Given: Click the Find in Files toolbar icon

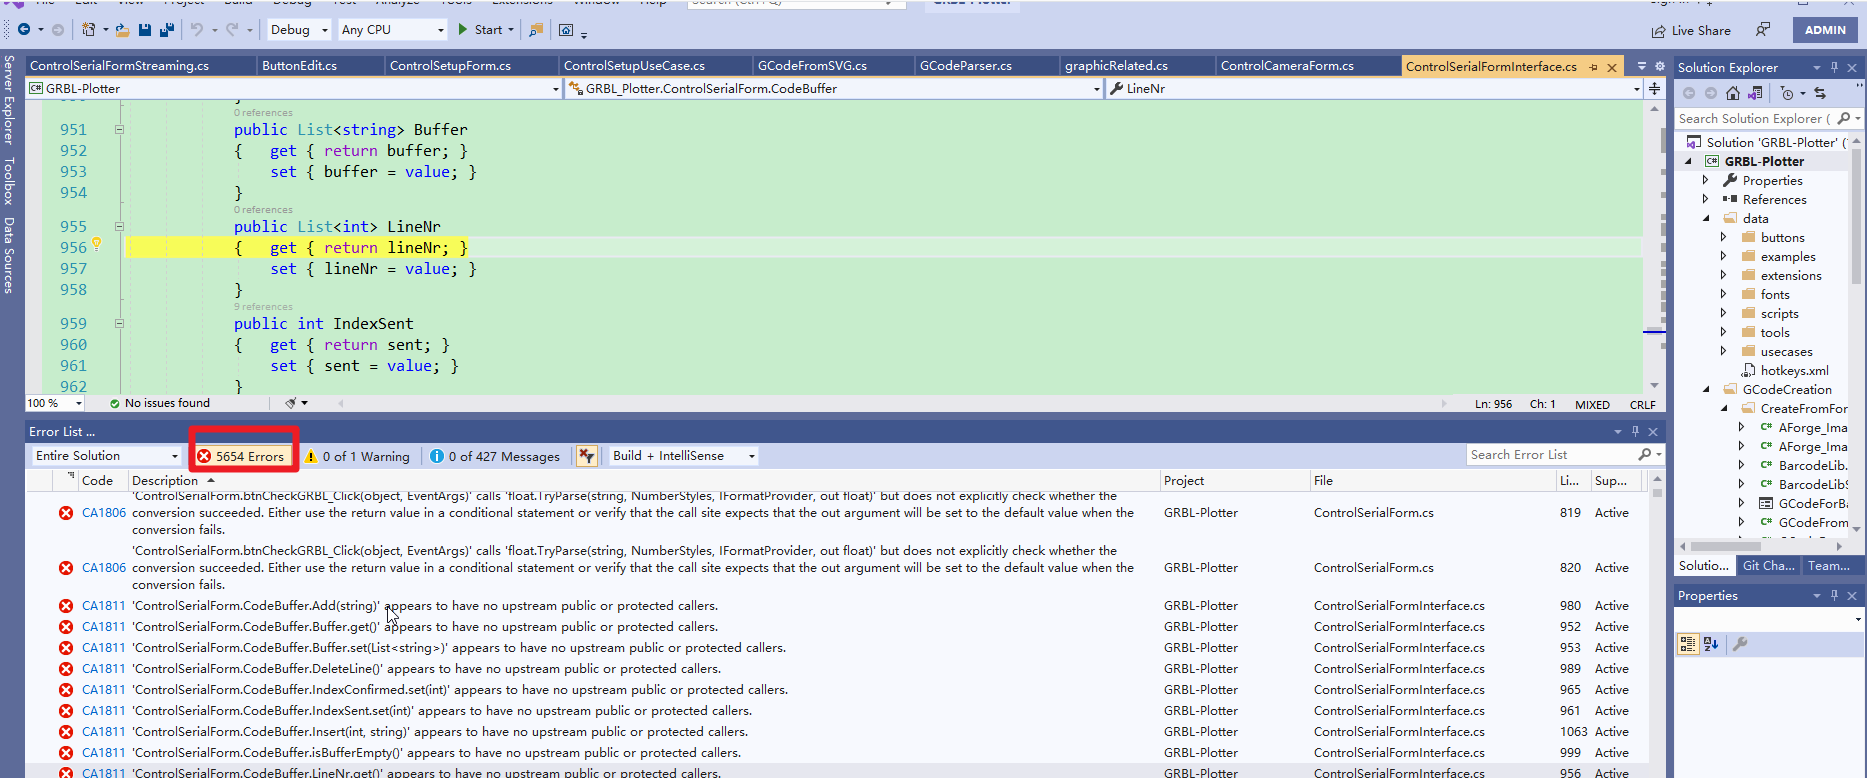Looking at the screenshot, I should tap(536, 30).
